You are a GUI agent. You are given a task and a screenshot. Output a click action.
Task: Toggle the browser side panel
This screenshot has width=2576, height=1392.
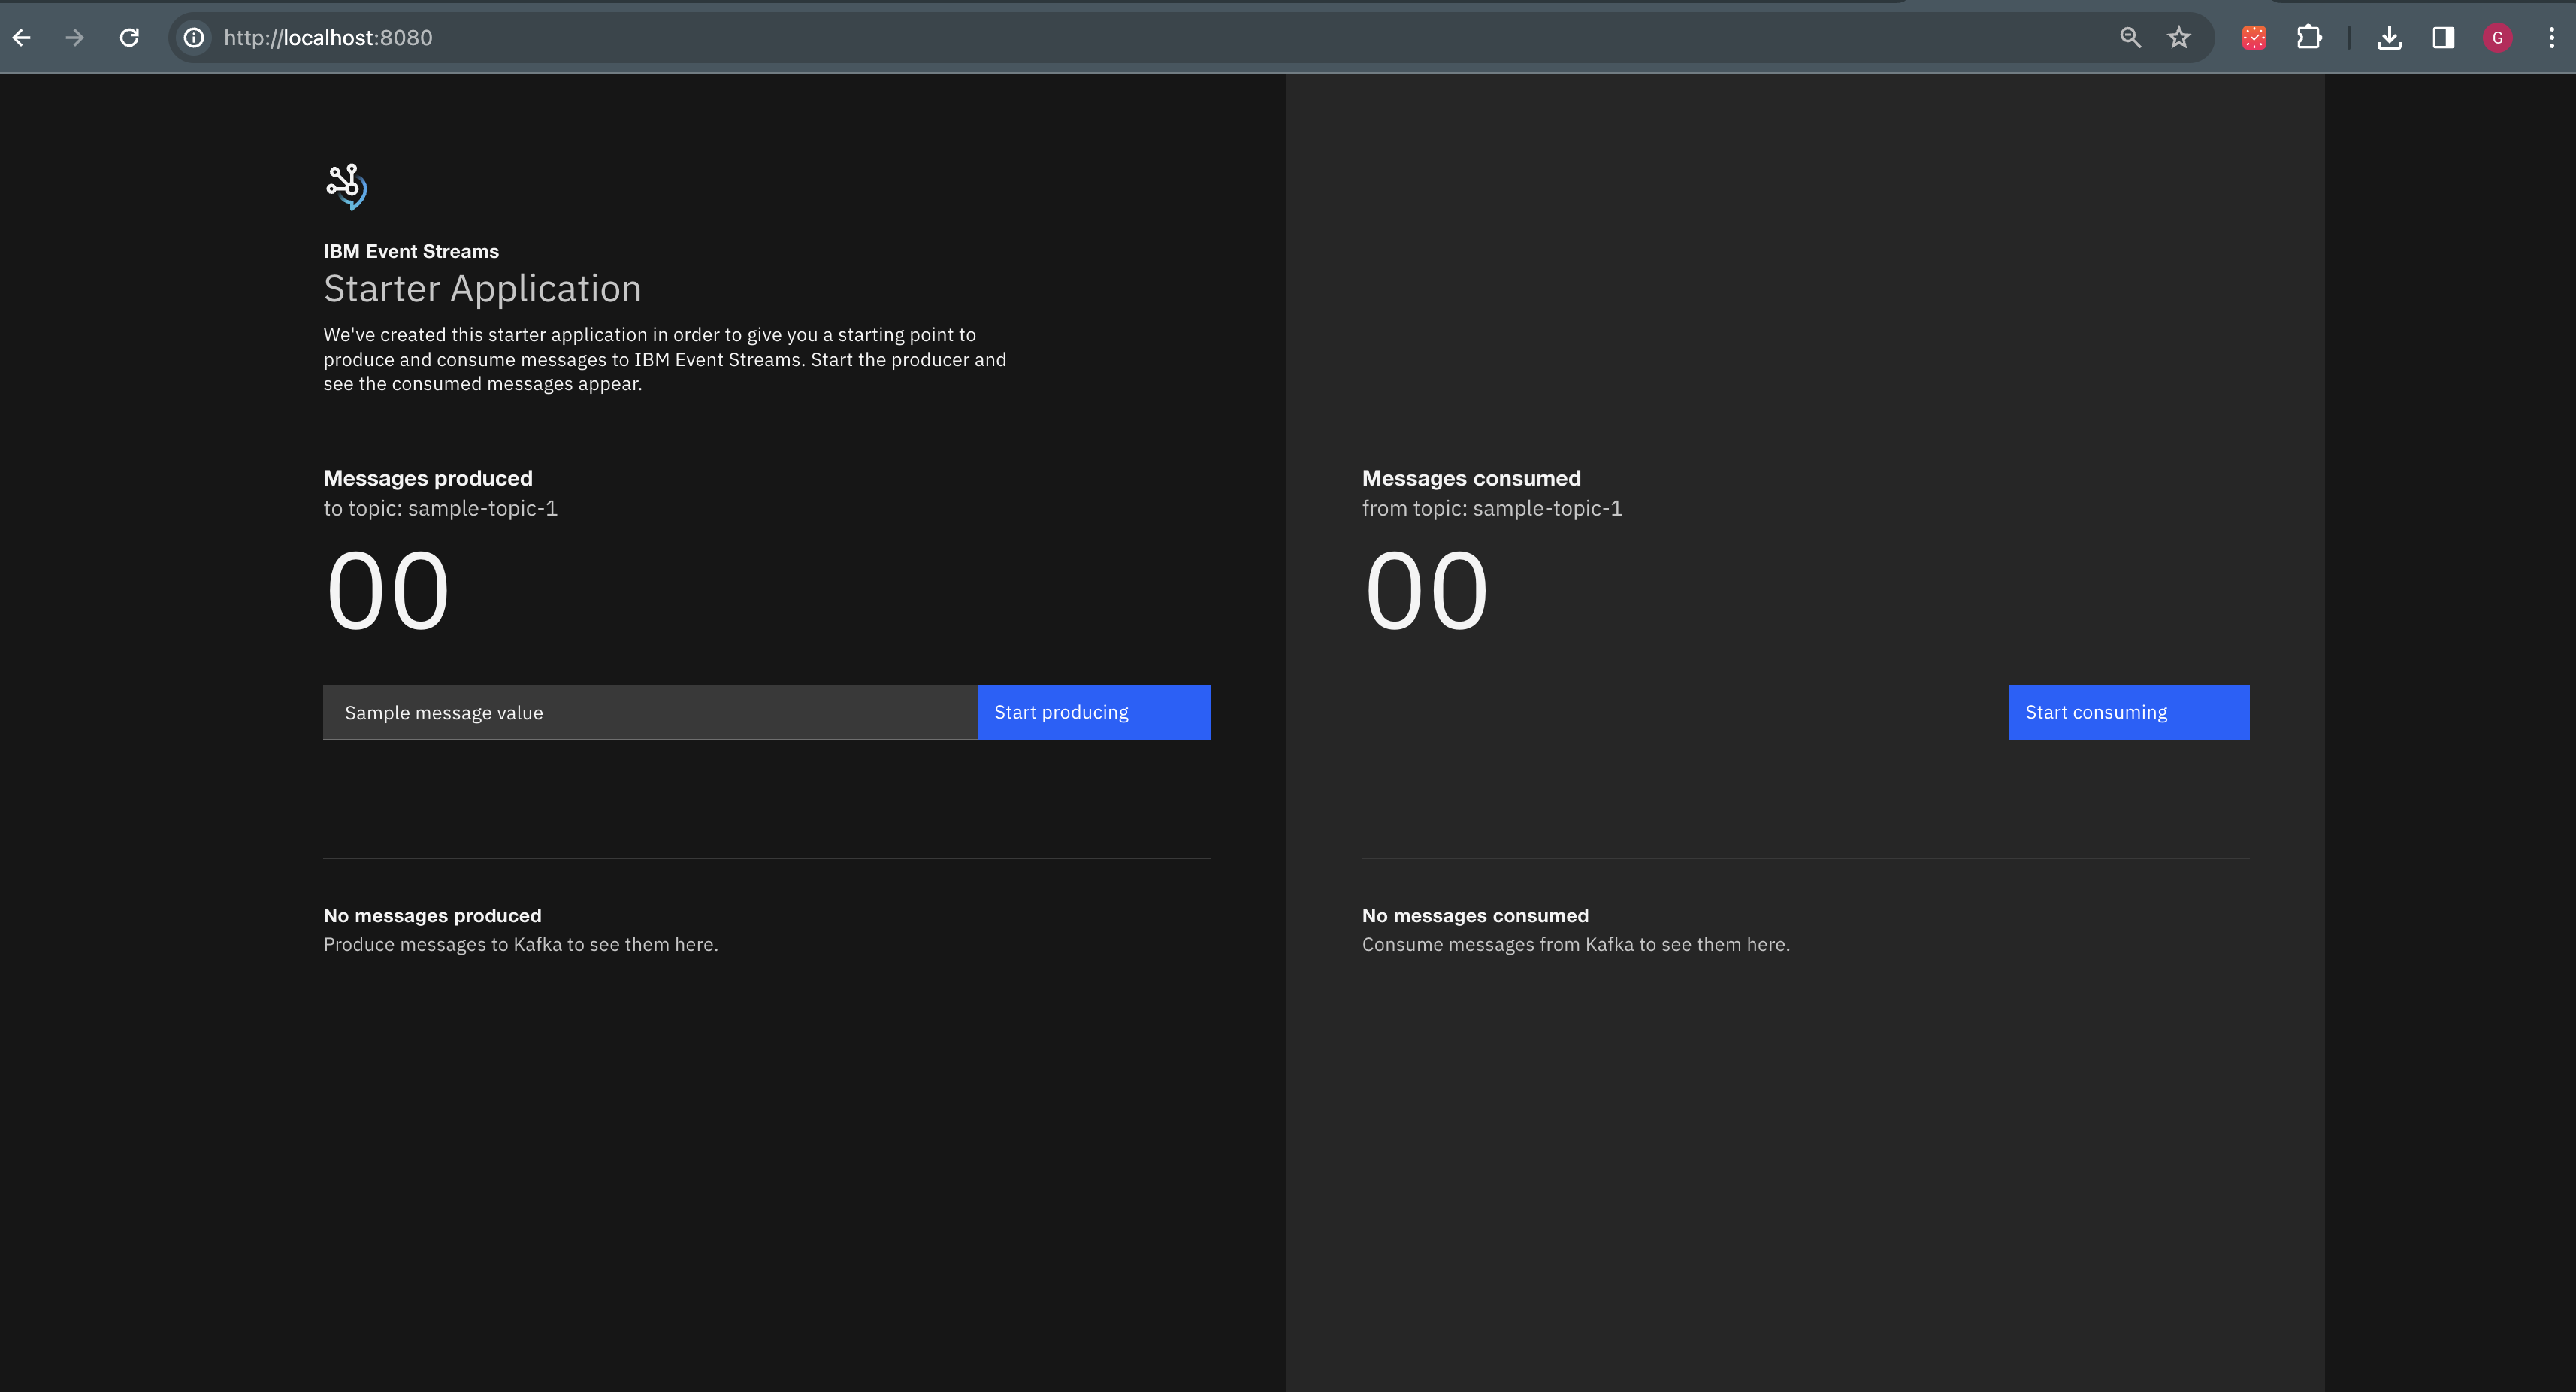click(x=2443, y=38)
